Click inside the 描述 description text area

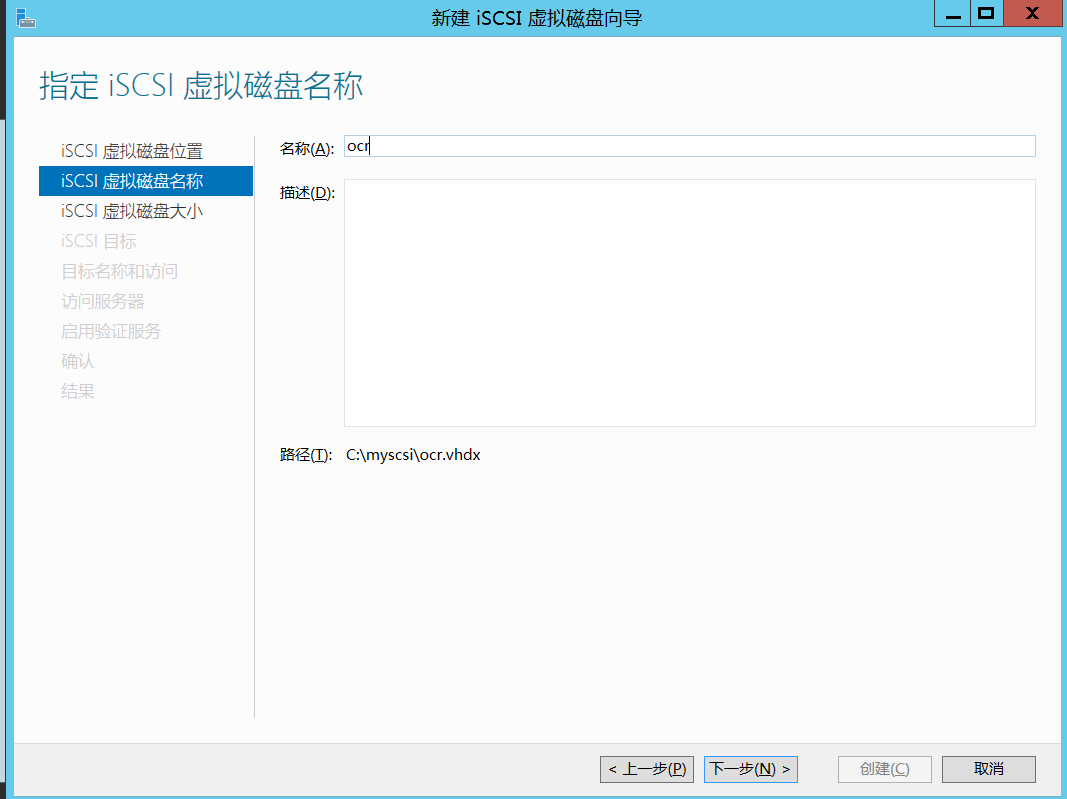689,303
